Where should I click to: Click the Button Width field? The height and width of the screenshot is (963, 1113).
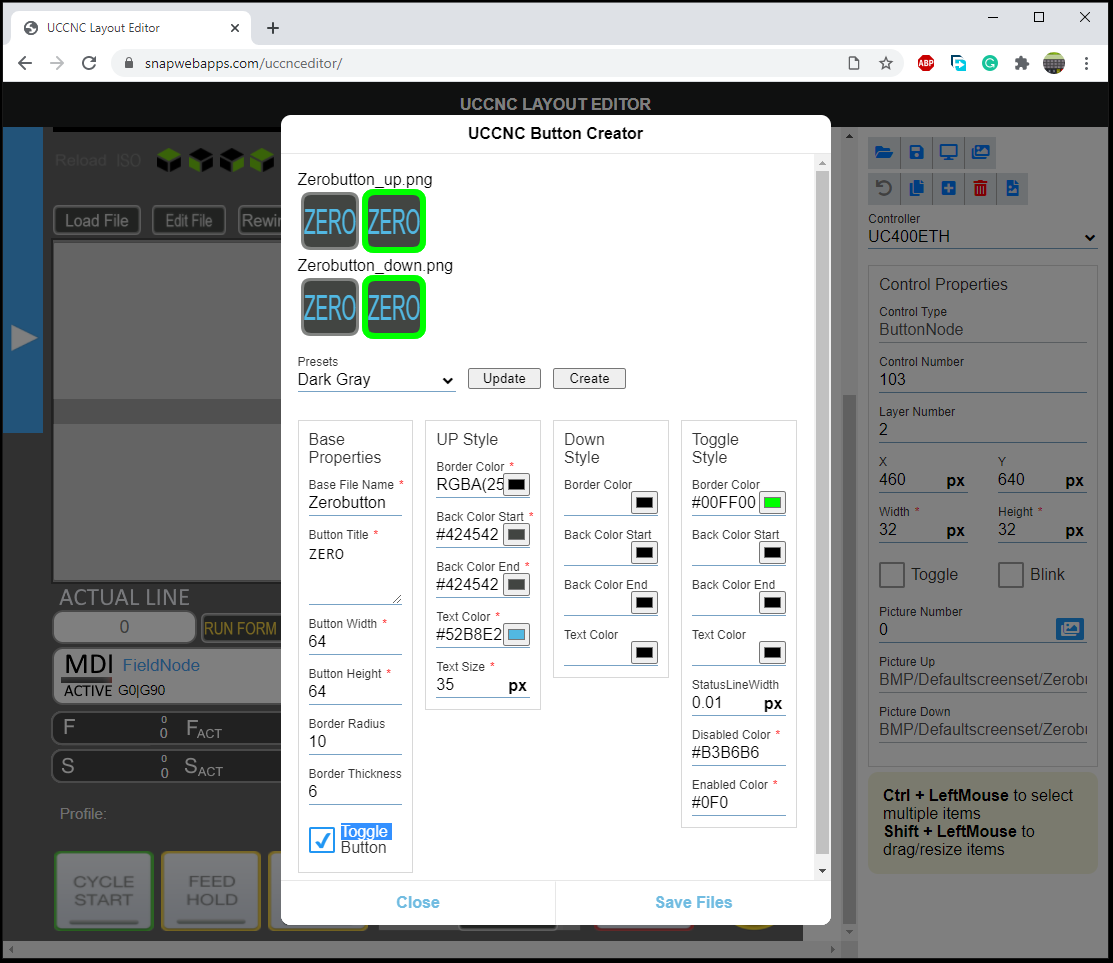(x=355, y=642)
